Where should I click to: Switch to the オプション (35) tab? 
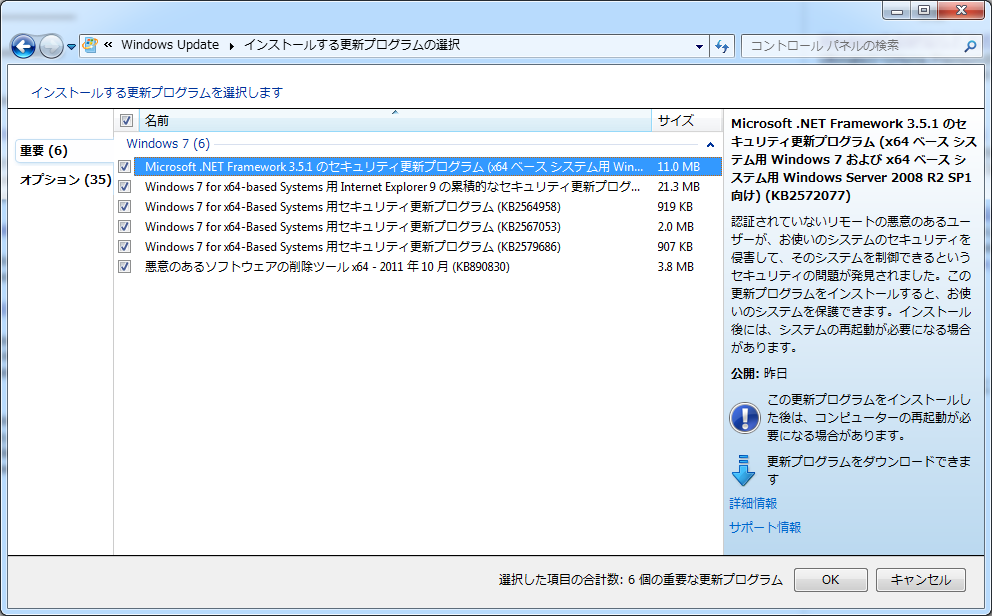point(65,180)
